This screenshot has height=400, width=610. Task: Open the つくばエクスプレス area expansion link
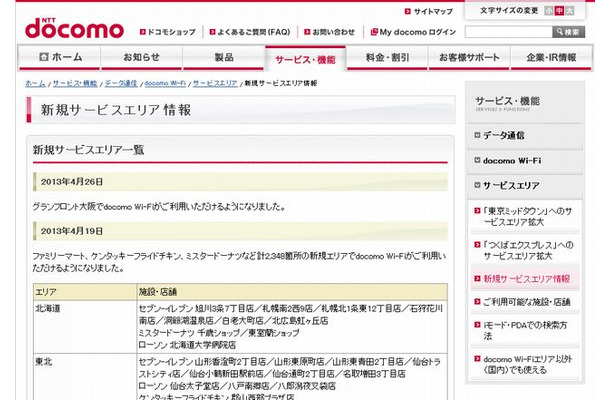528,251
